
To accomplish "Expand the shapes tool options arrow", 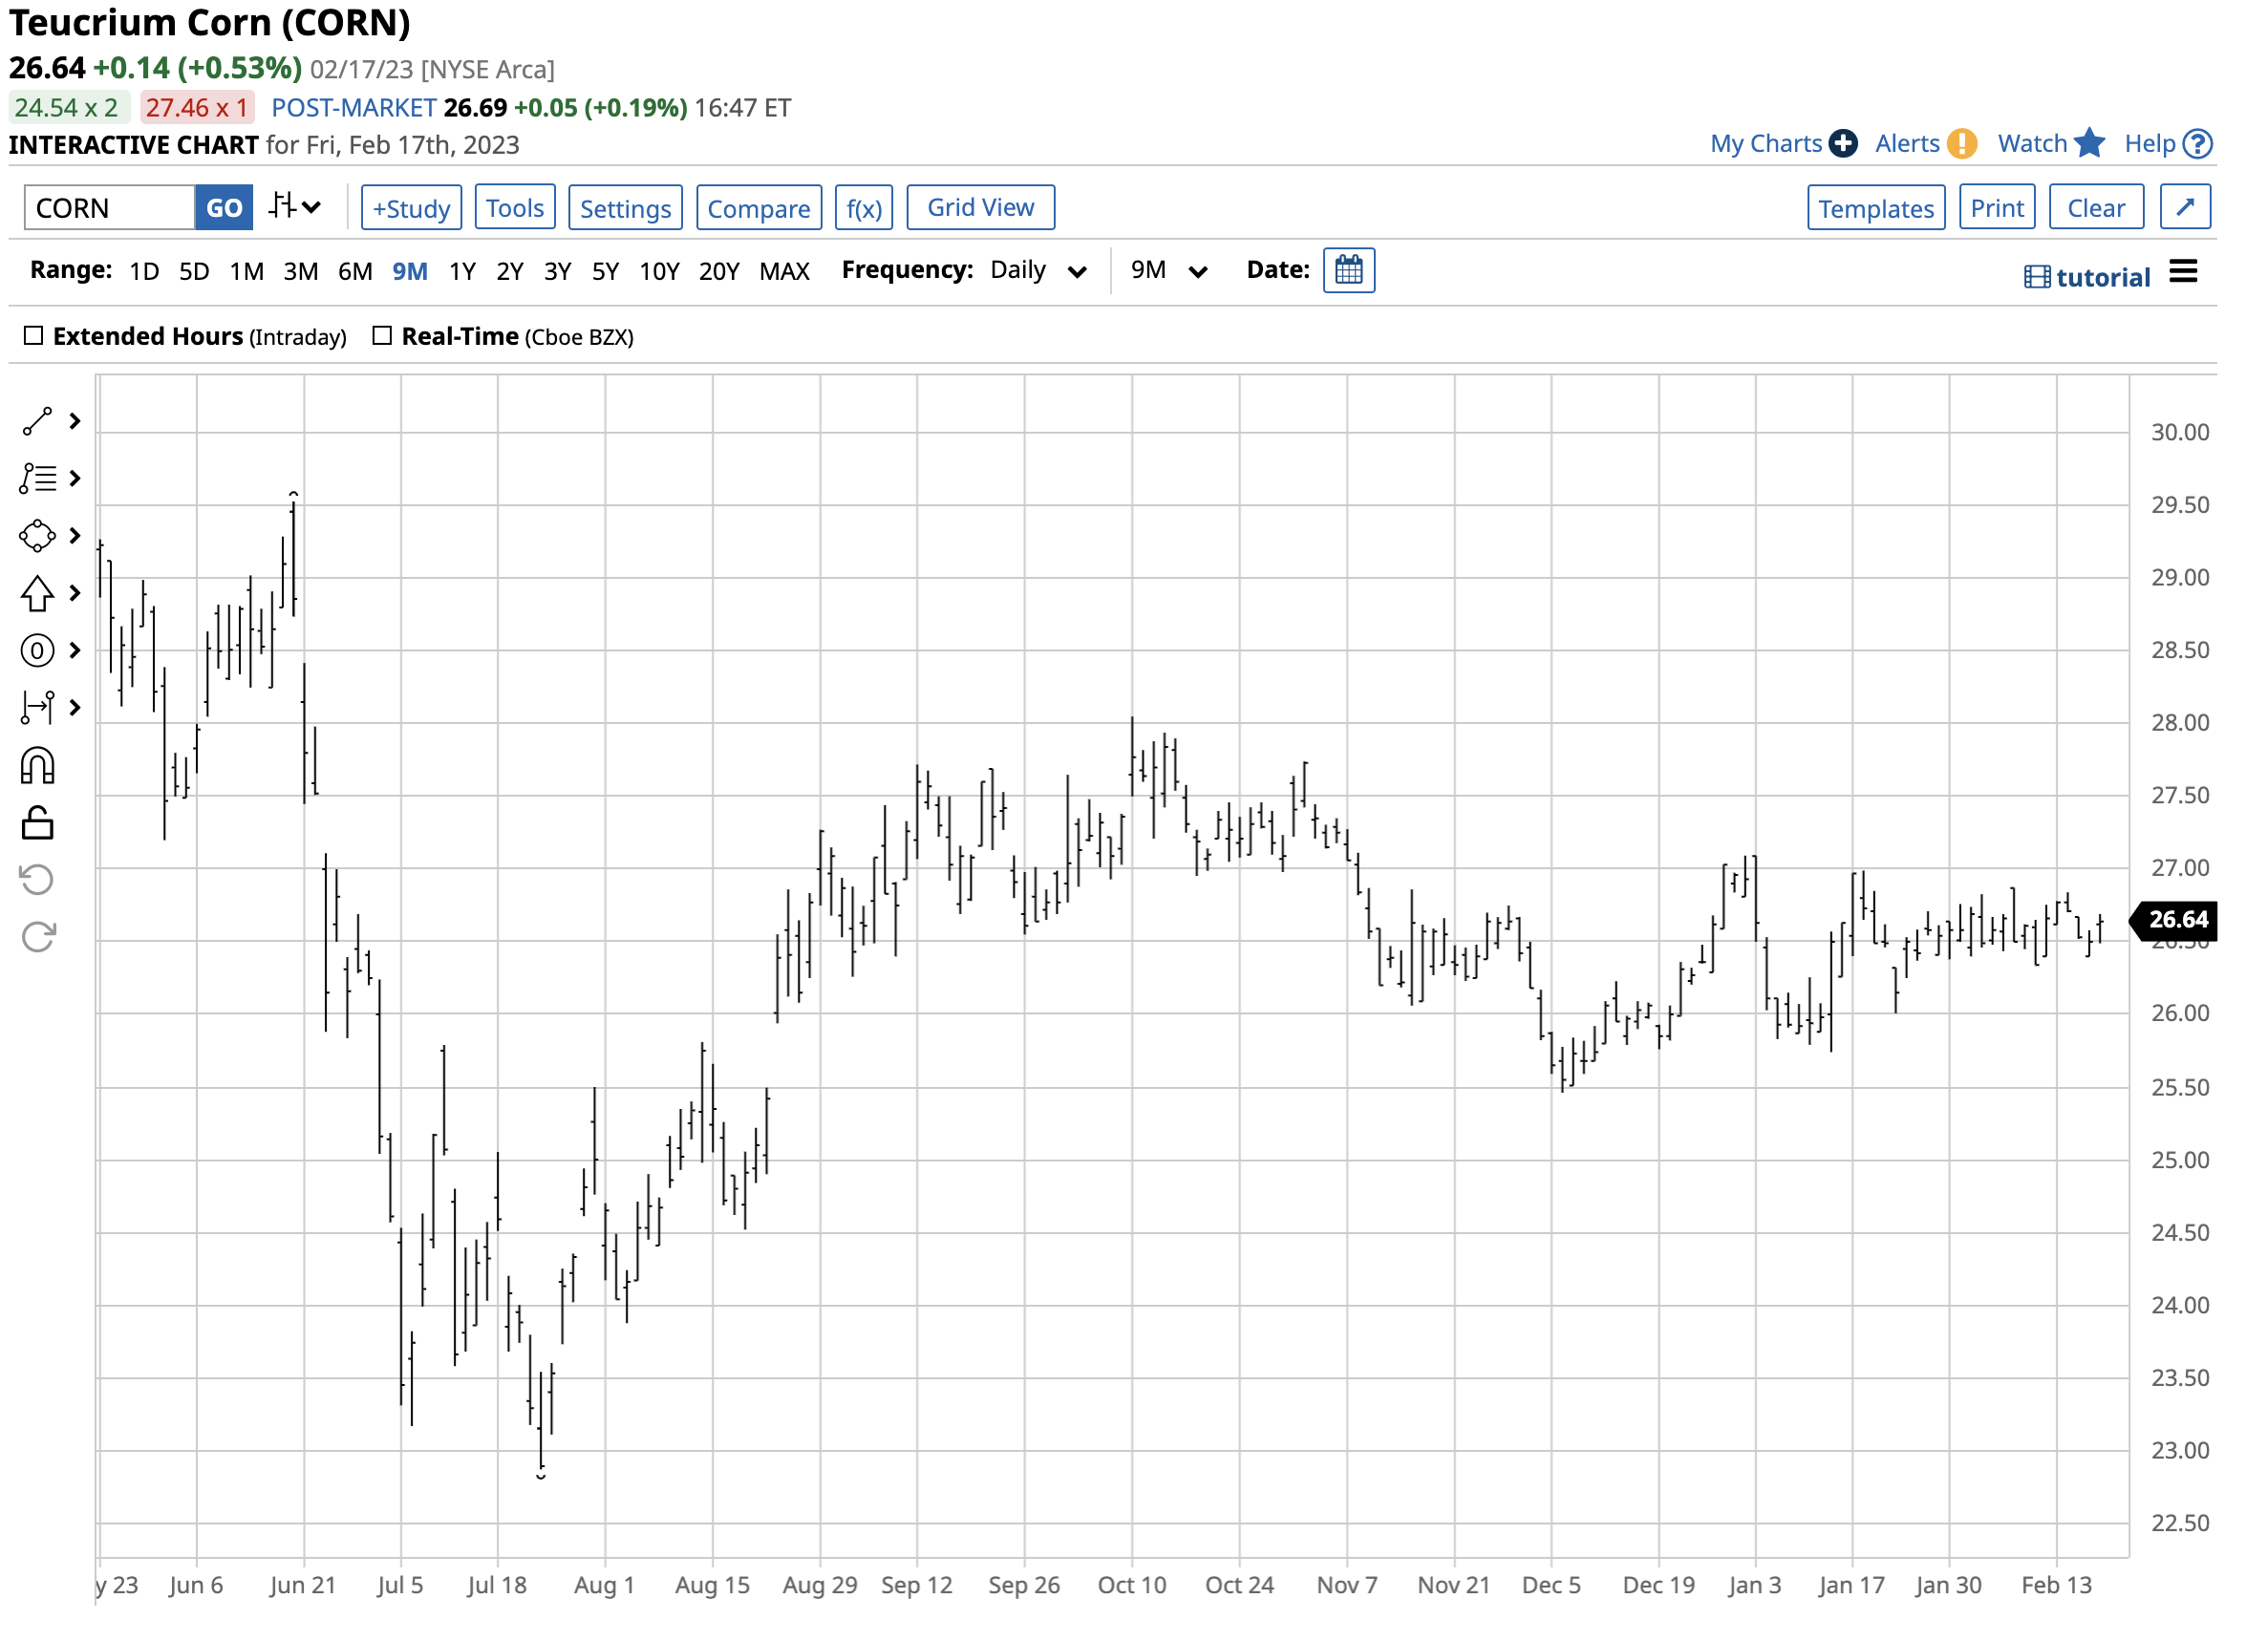I will tap(75, 536).
